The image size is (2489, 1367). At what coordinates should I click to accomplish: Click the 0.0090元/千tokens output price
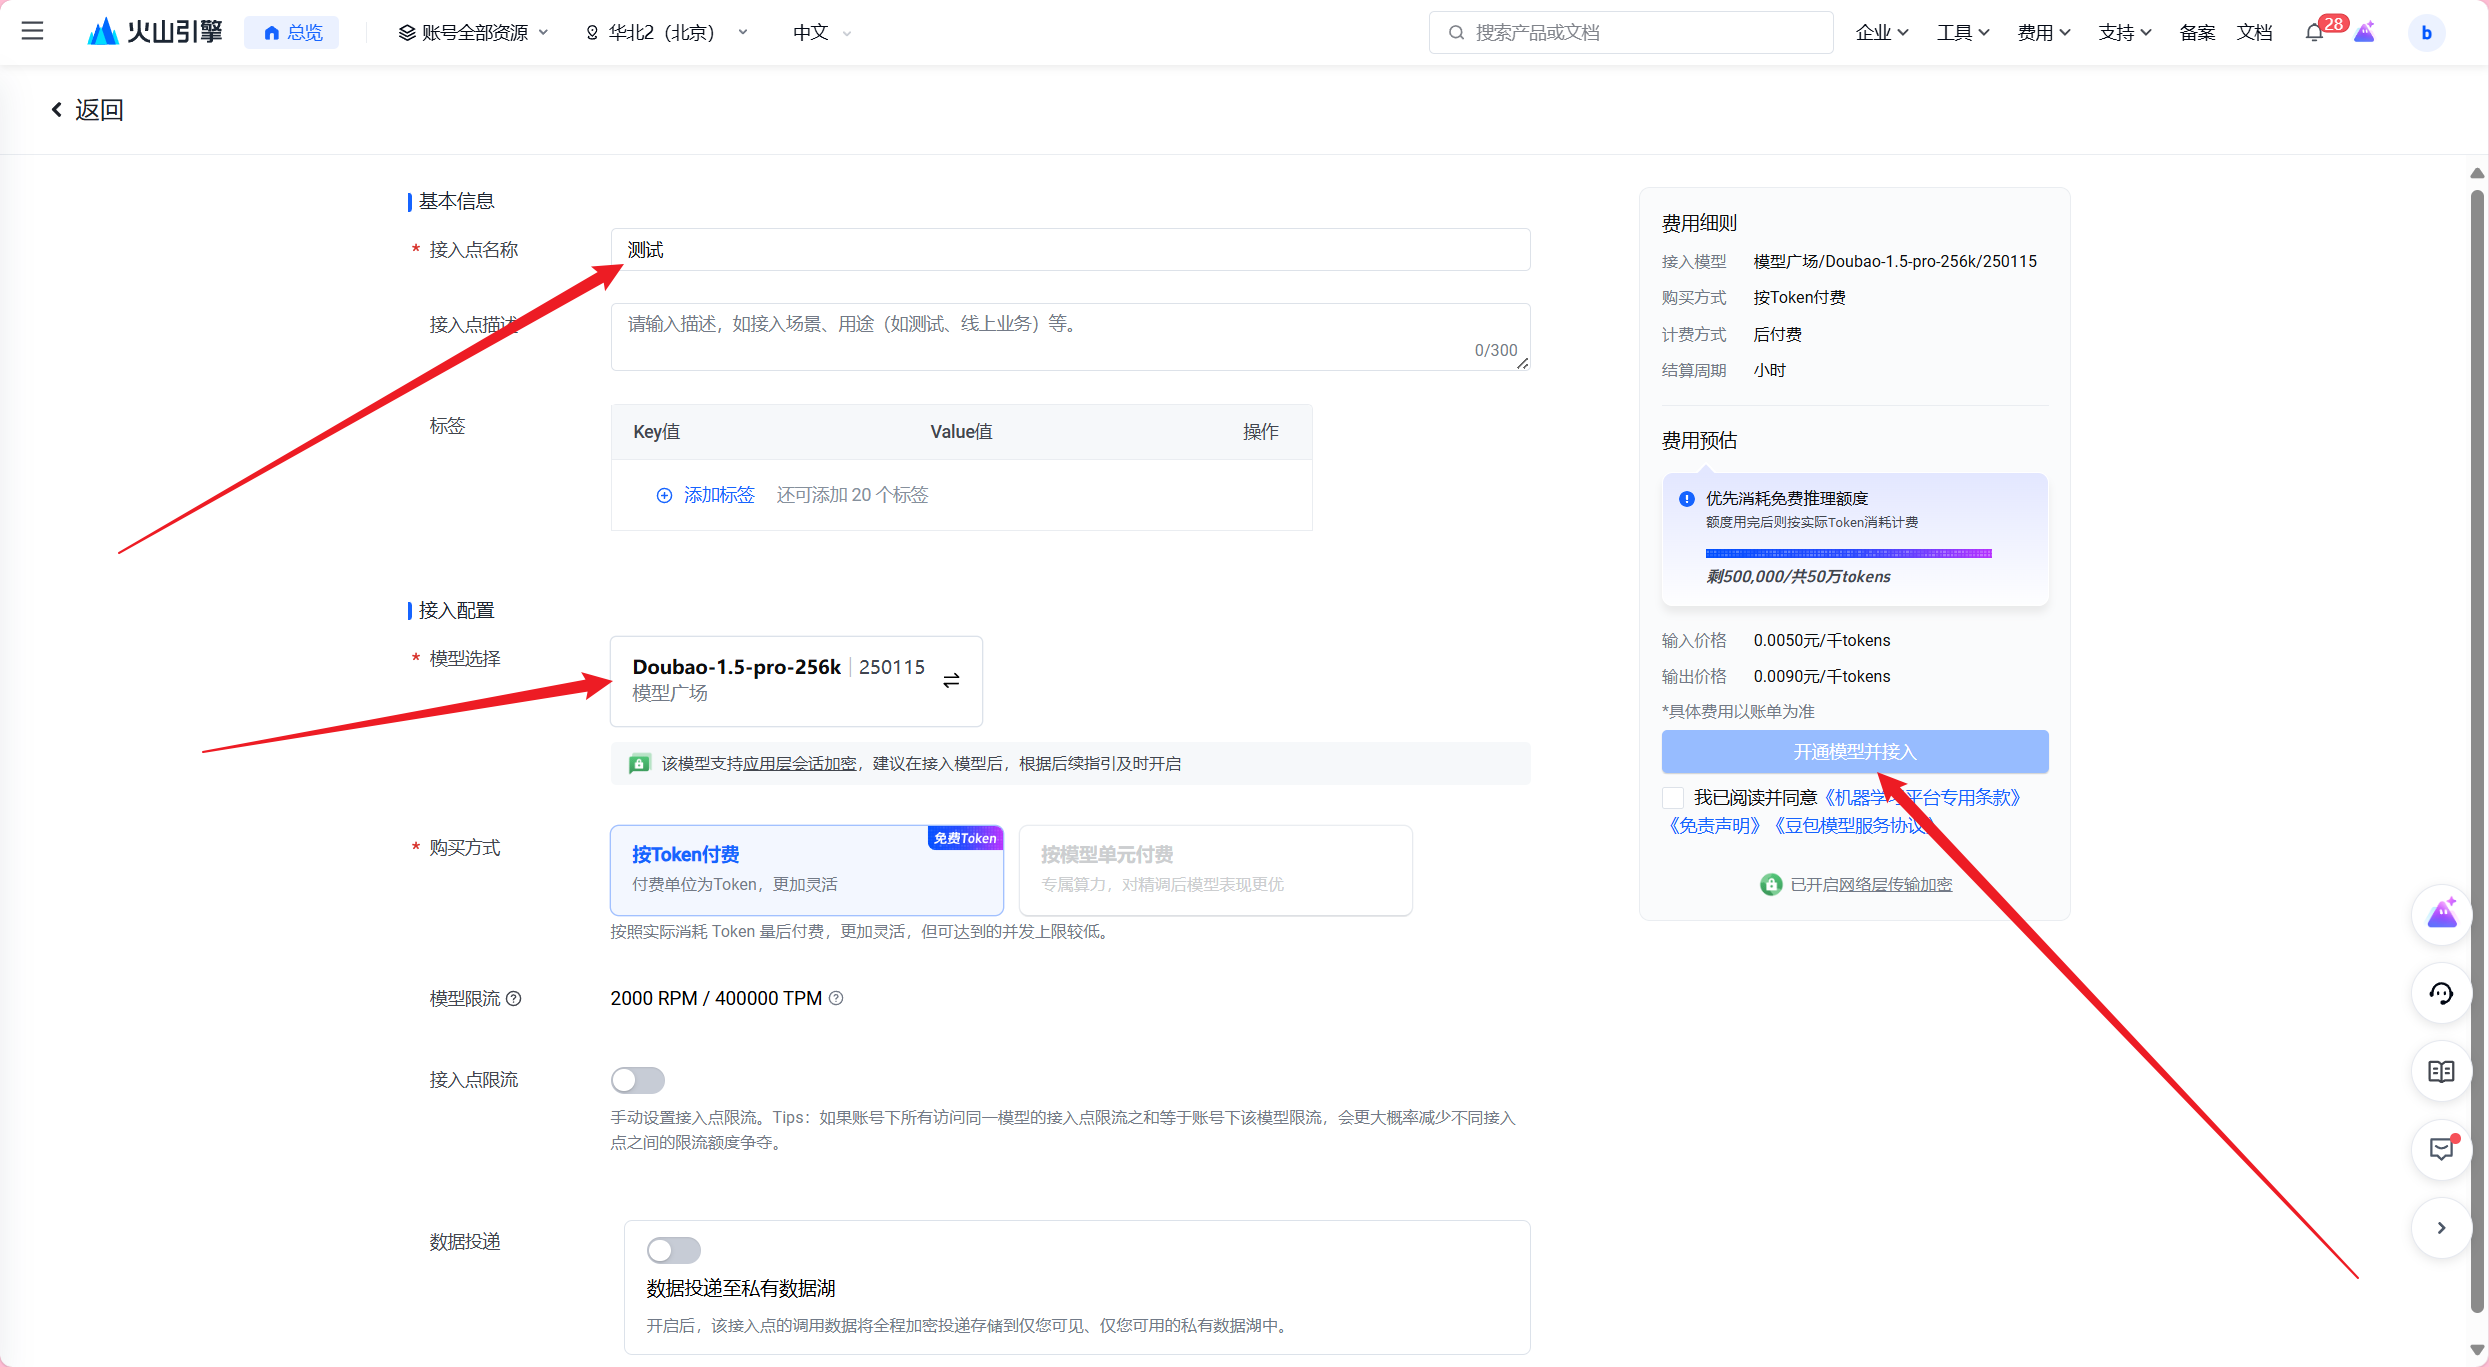click(1822, 676)
